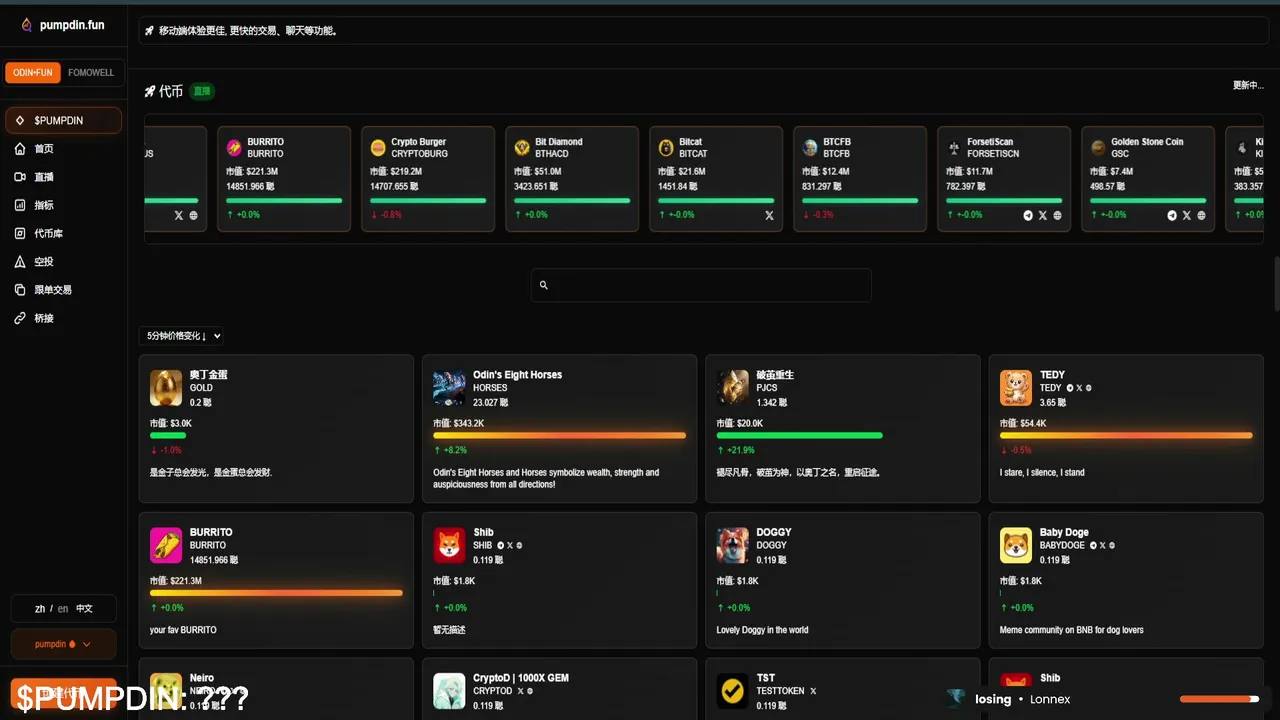1280x720 pixels.
Task: Open the 指标 metrics chart icon
Action: pyautogui.click(x=20, y=205)
